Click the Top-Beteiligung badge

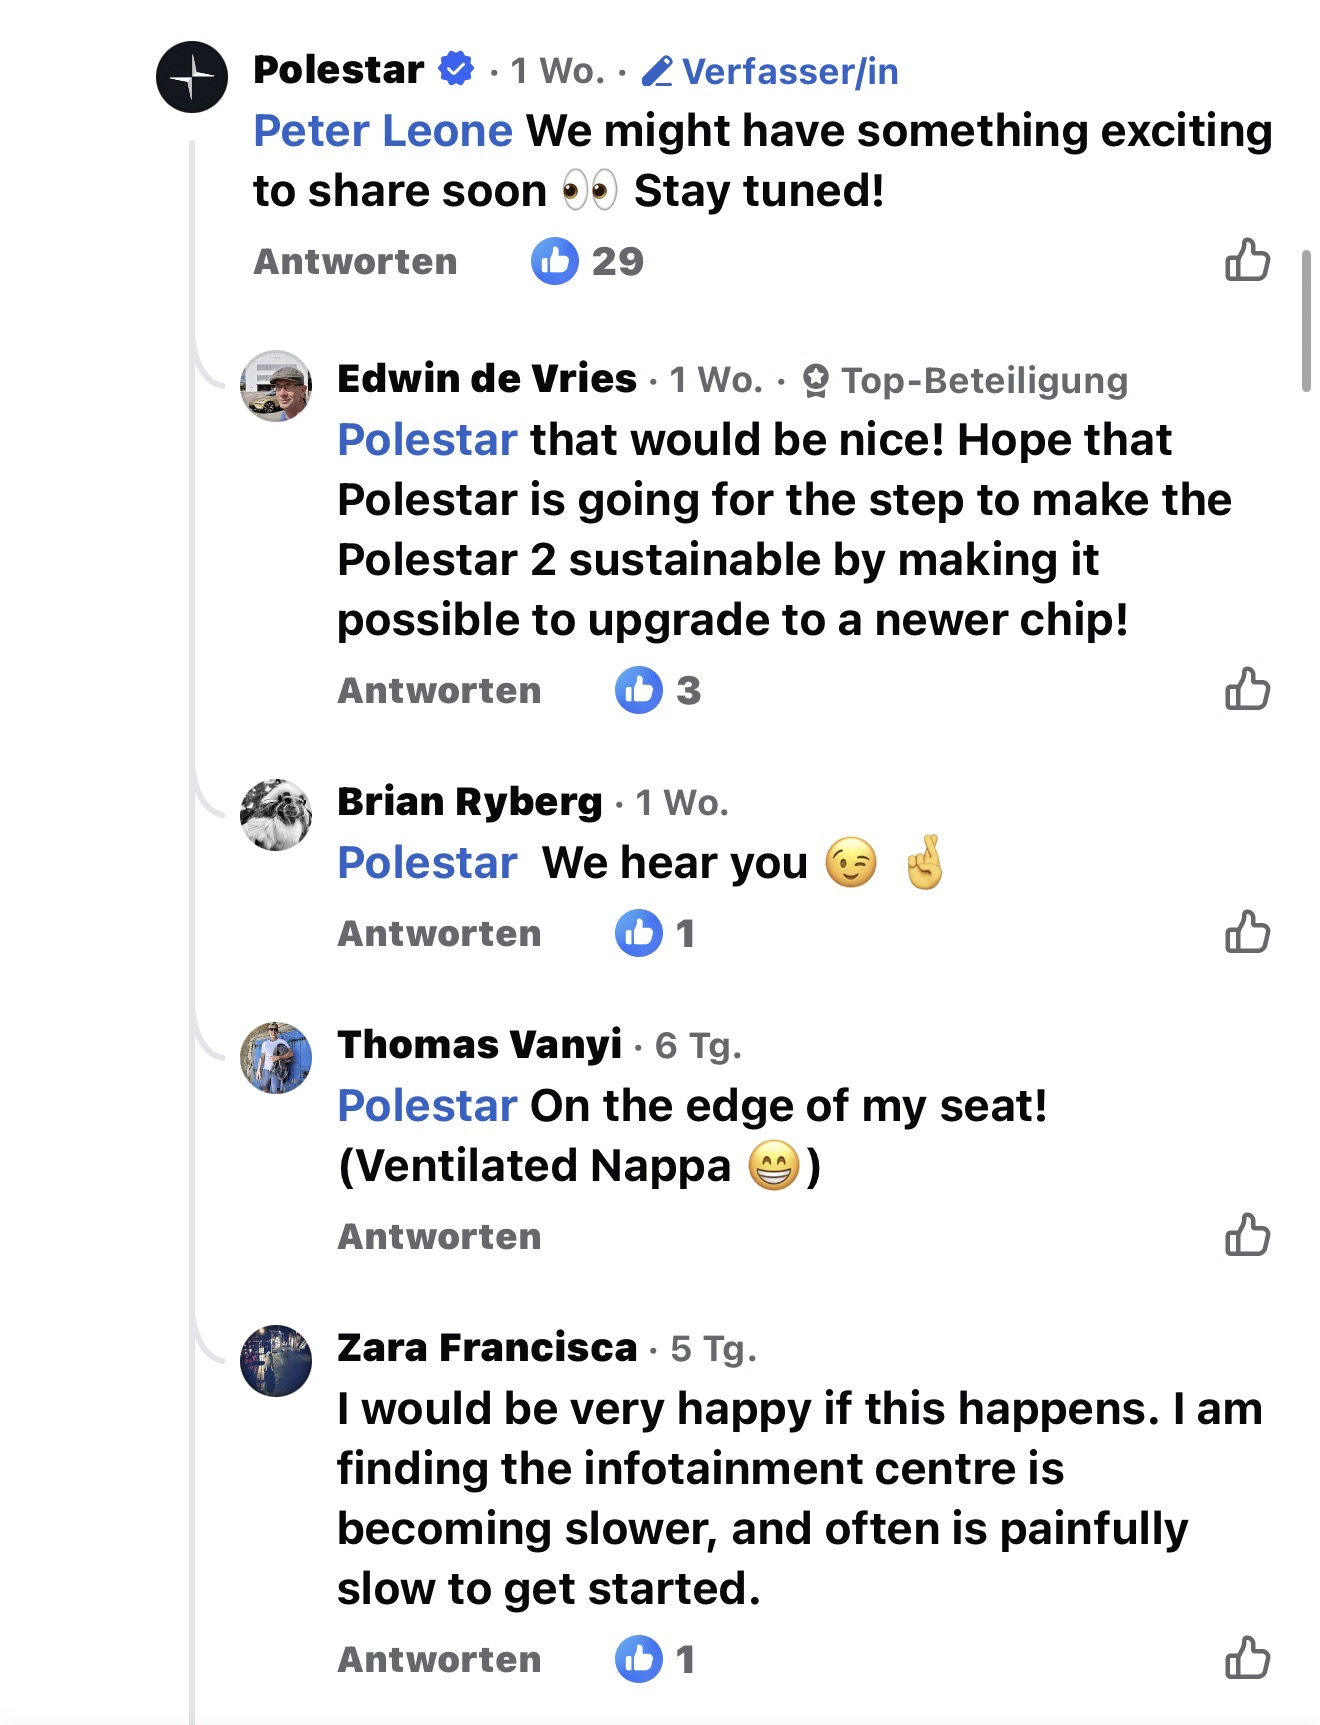tap(966, 380)
